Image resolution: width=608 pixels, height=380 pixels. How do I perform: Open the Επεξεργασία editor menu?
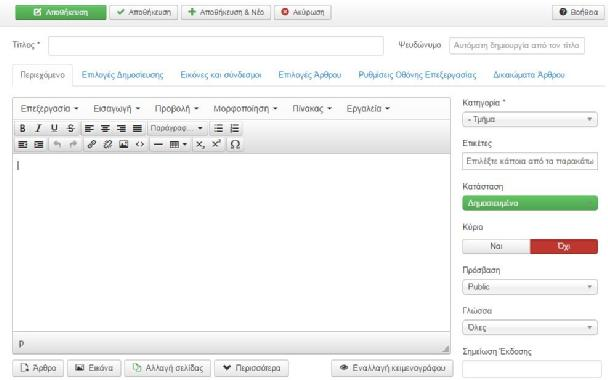50,109
